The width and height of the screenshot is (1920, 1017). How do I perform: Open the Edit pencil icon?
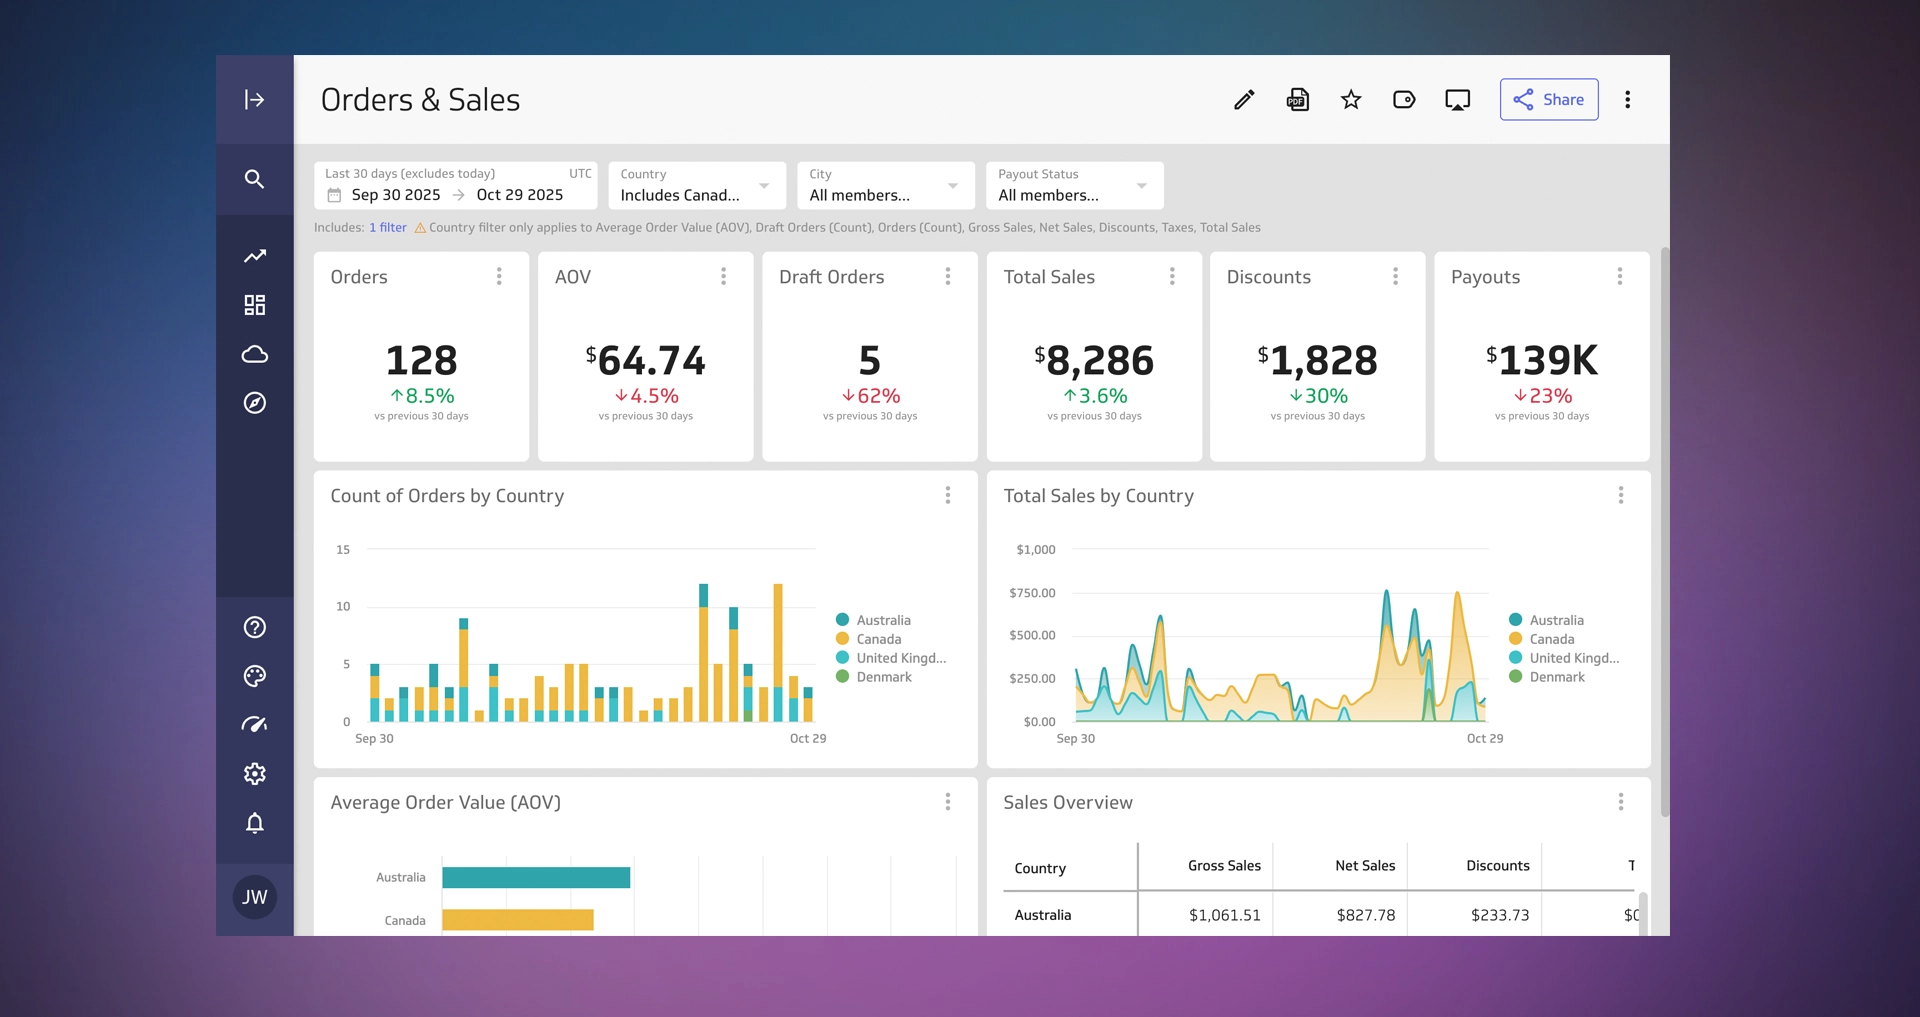pos(1243,99)
